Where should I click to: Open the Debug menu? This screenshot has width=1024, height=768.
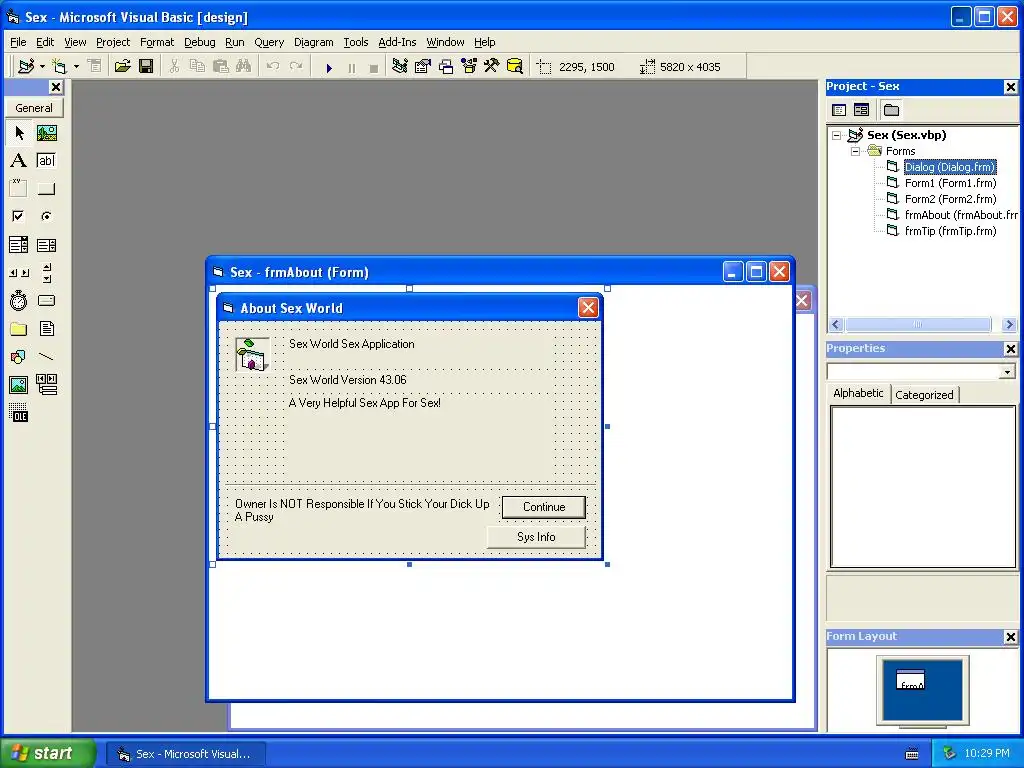(x=200, y=42)
